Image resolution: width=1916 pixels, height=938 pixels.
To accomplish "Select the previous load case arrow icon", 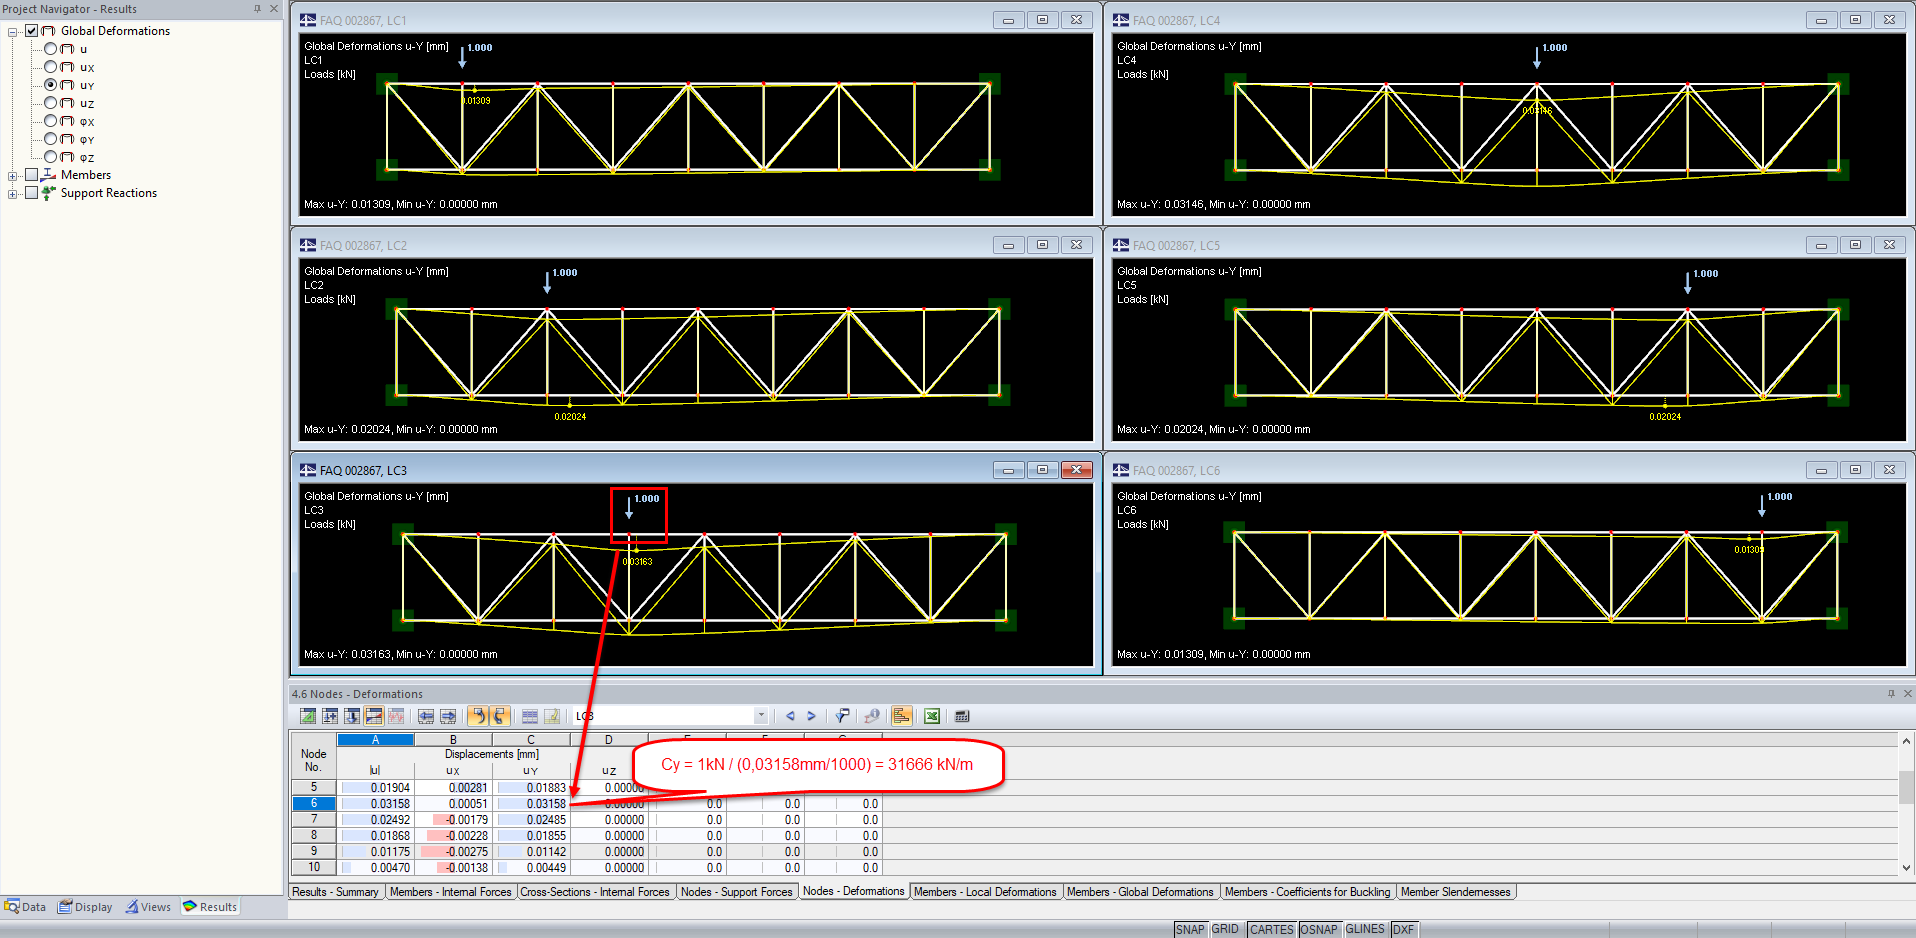I will pyautogui.click(x=789, y=716).
